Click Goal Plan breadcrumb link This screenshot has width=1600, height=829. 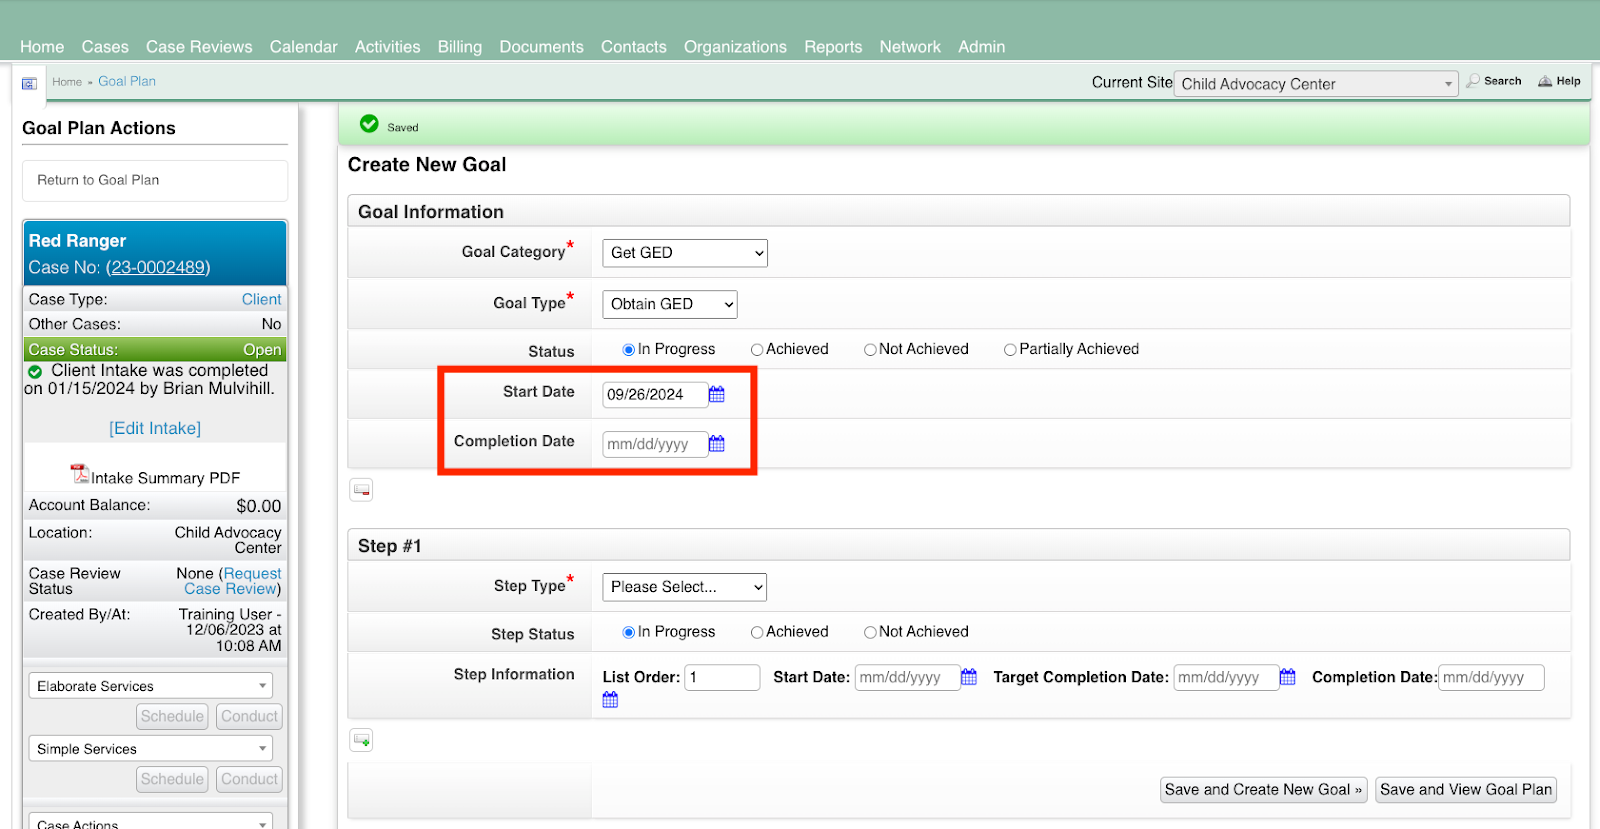(x=127, y=81)
